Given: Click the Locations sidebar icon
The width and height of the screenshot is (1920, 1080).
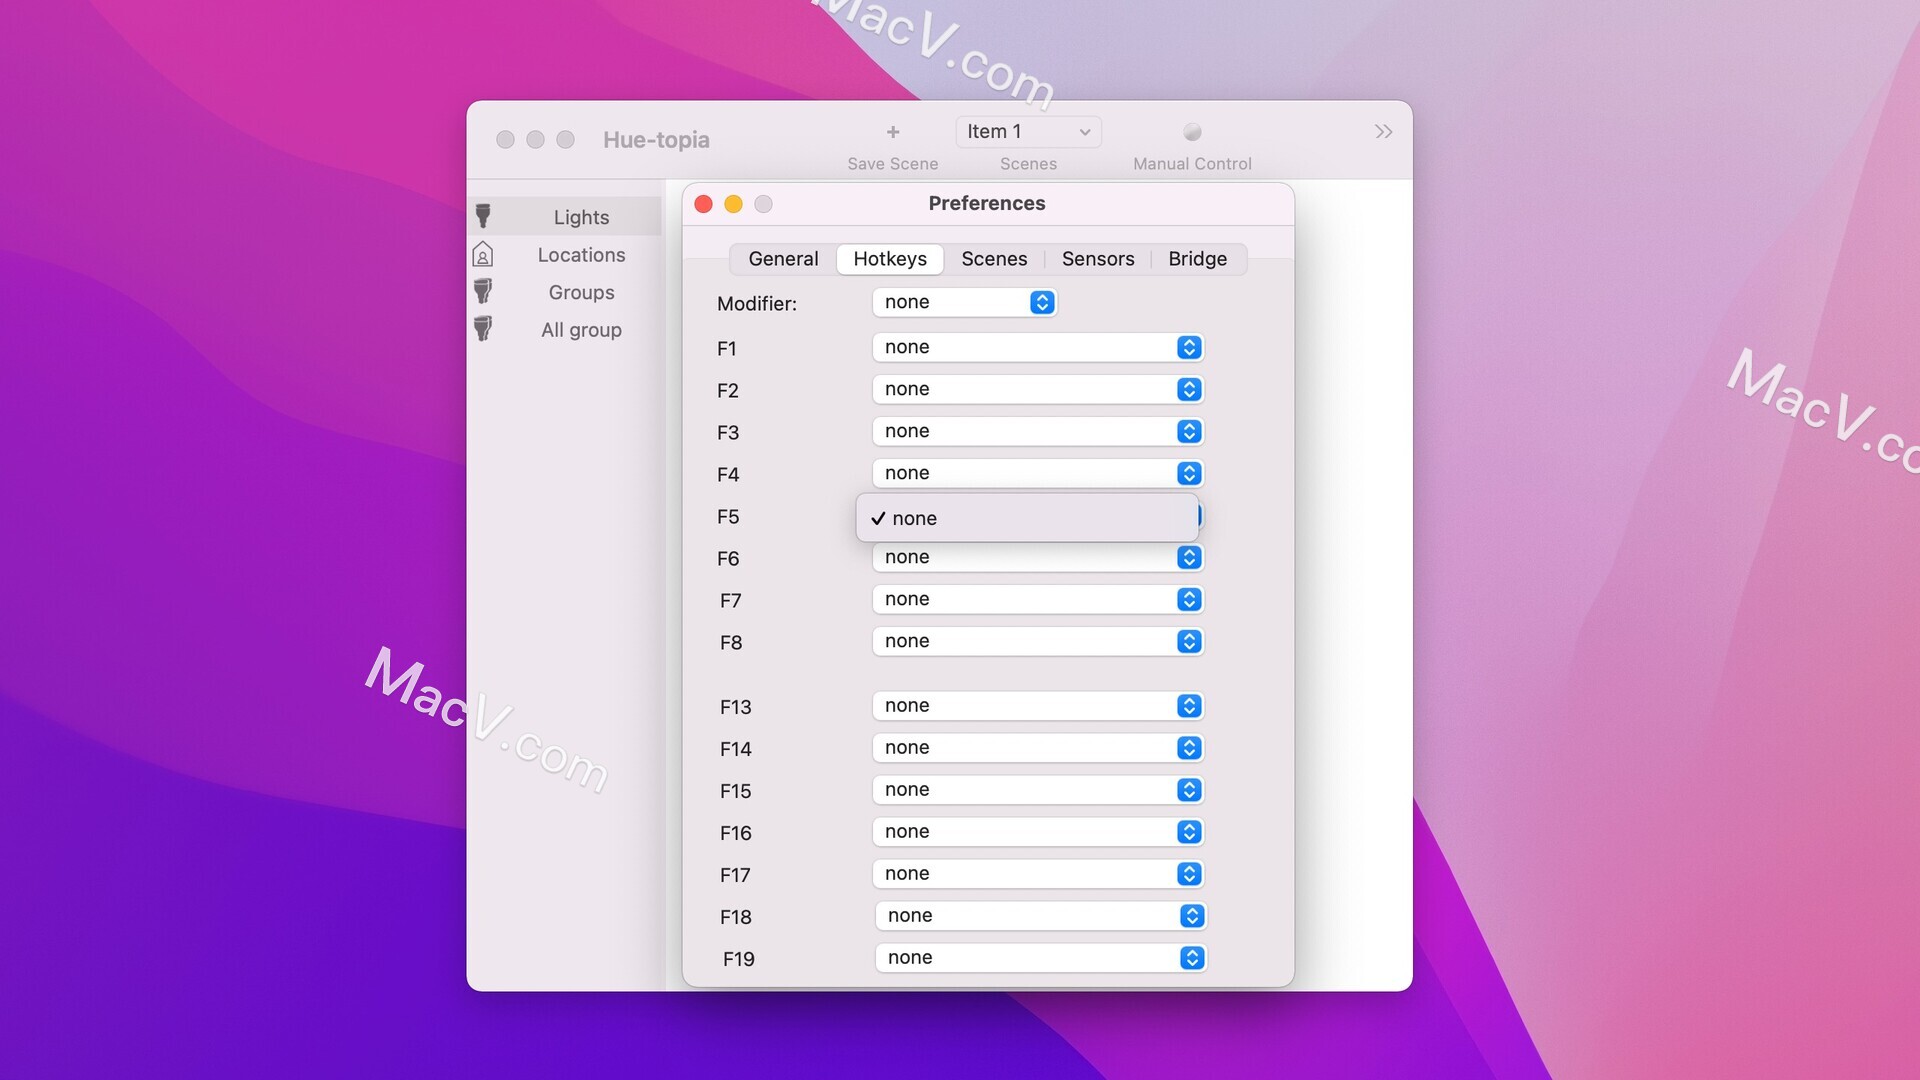Looking at the screenshot, I should click(x=483, y=255).
